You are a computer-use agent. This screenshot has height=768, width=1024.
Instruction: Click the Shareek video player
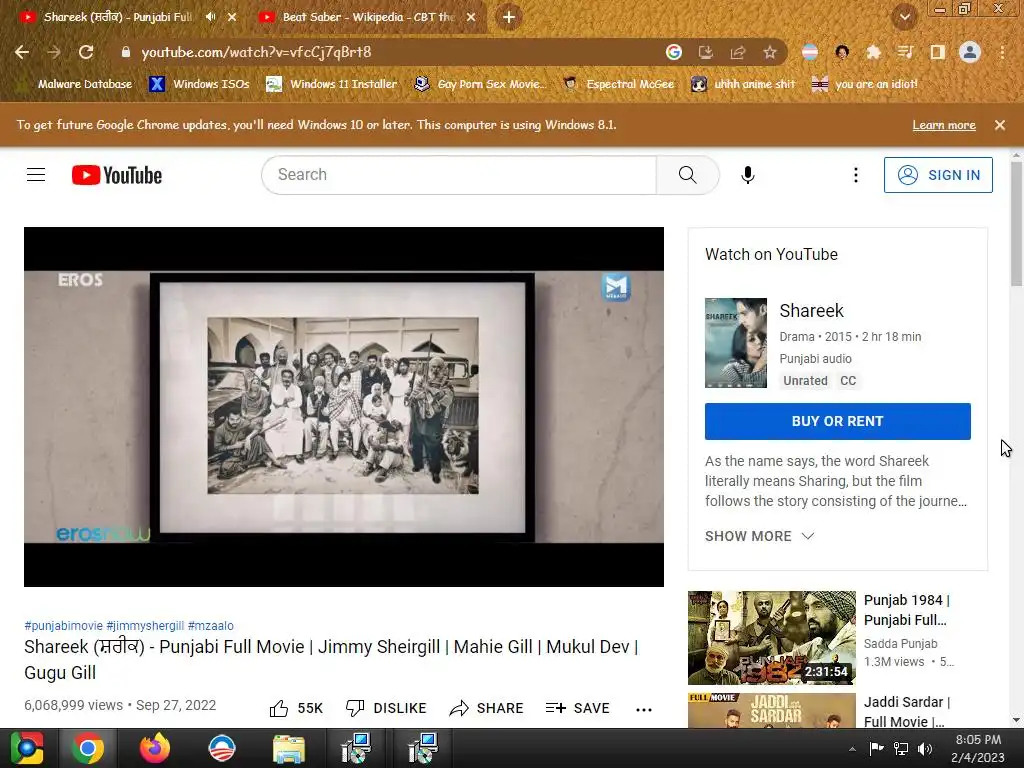[x=344, y=407]
